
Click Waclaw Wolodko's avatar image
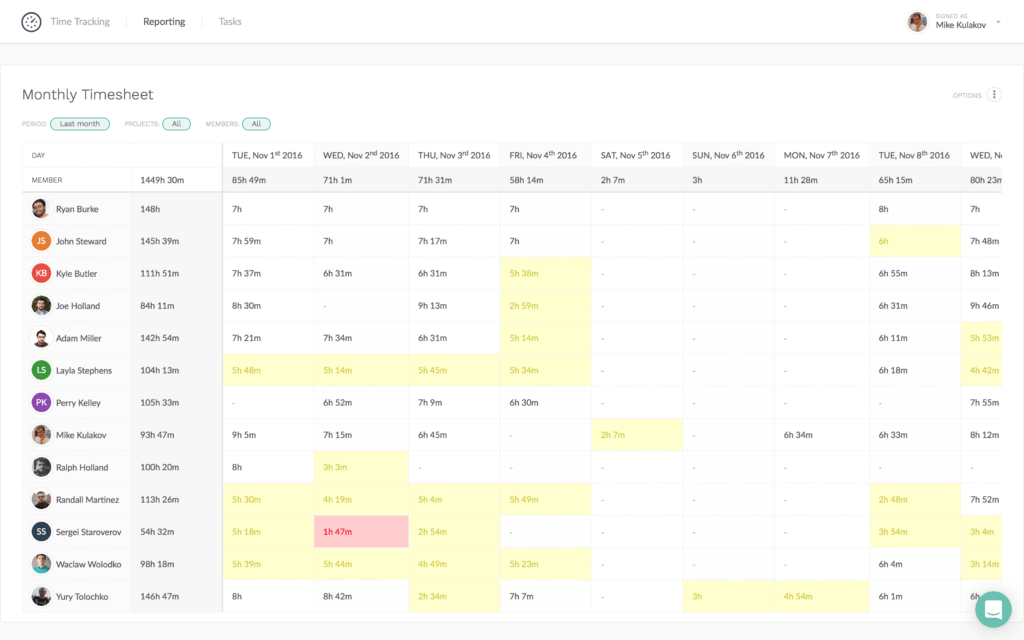click(40, 563)
